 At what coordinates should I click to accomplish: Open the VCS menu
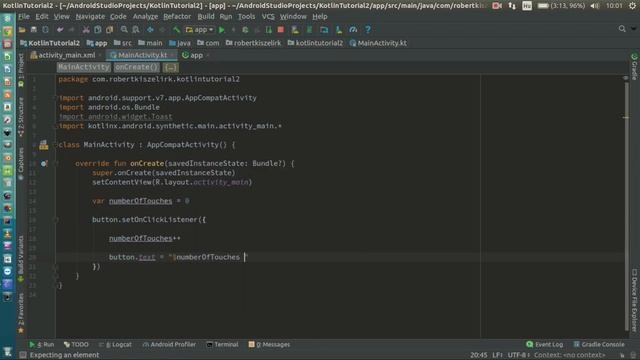[x=268, y=16]
